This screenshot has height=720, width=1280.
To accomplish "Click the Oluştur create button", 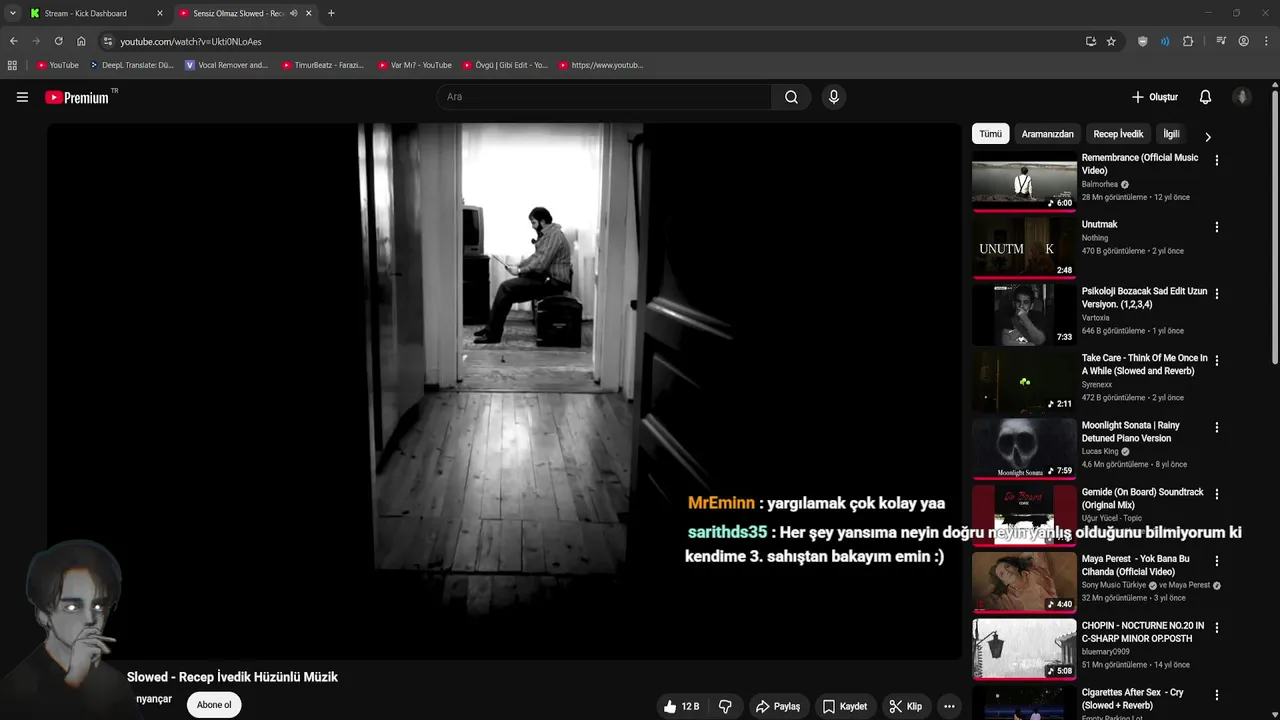I will tap(1155, 97).
